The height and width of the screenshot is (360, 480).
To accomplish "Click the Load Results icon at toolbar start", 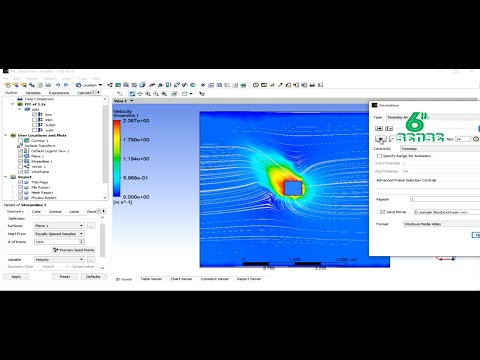I will [7, 85].
